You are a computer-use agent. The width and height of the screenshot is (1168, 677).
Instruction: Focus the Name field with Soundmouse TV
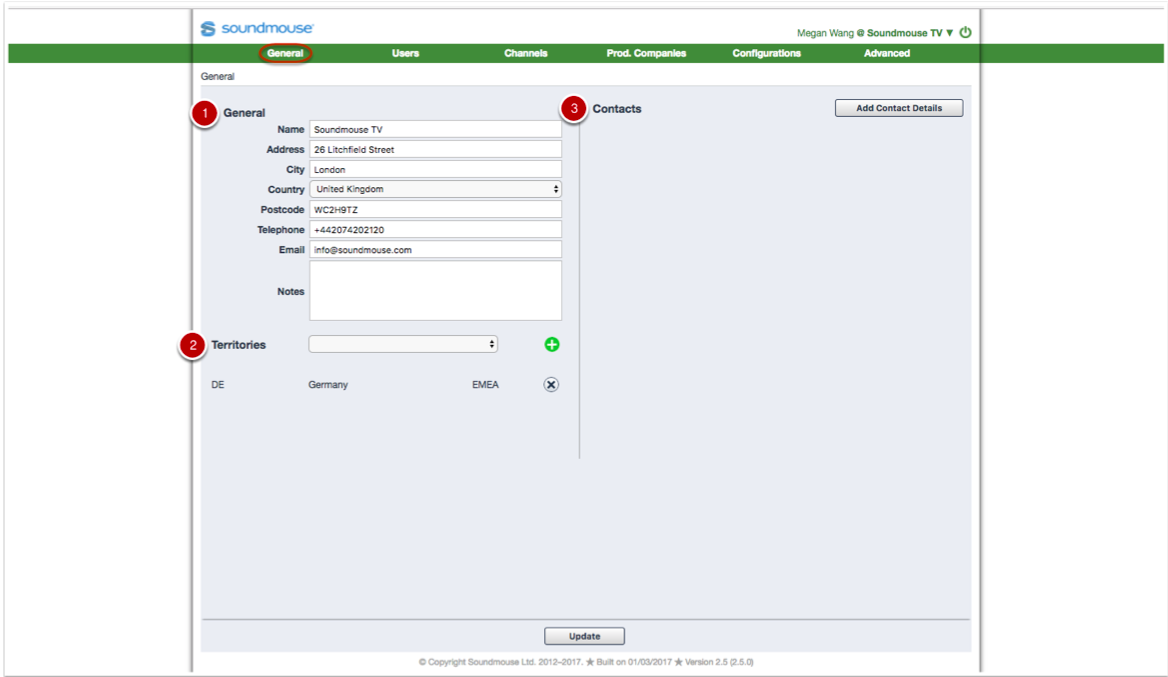tap(436, 130)
